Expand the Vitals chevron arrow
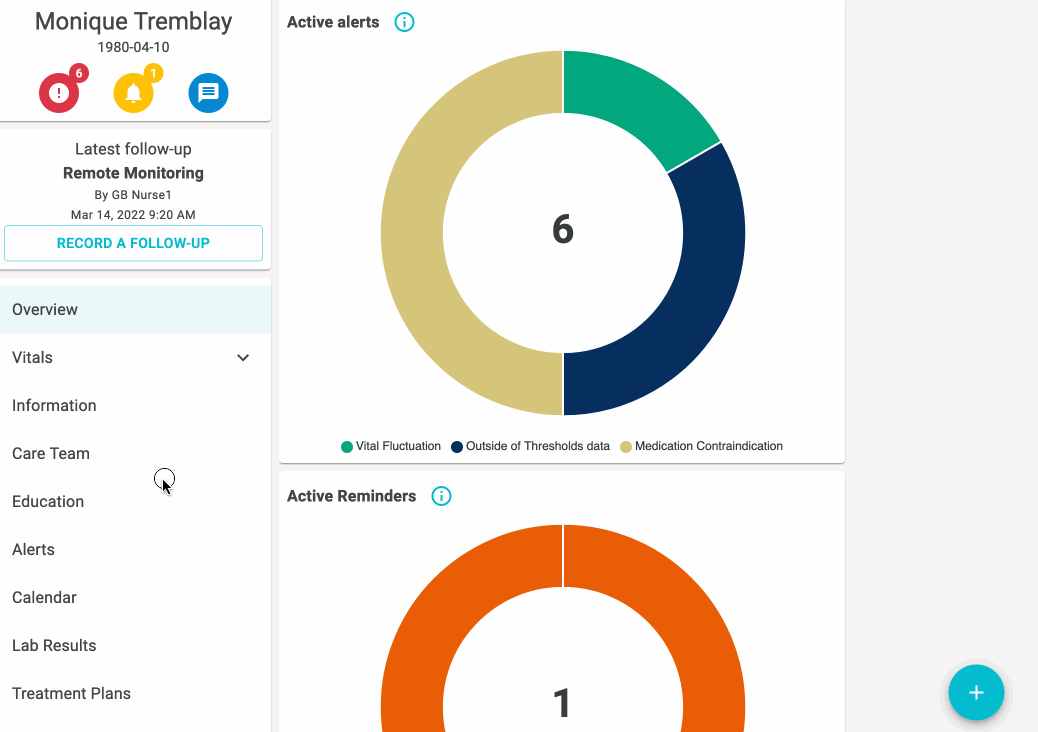The width and height of the screenshot is (1038, 732). coord(243,357)
